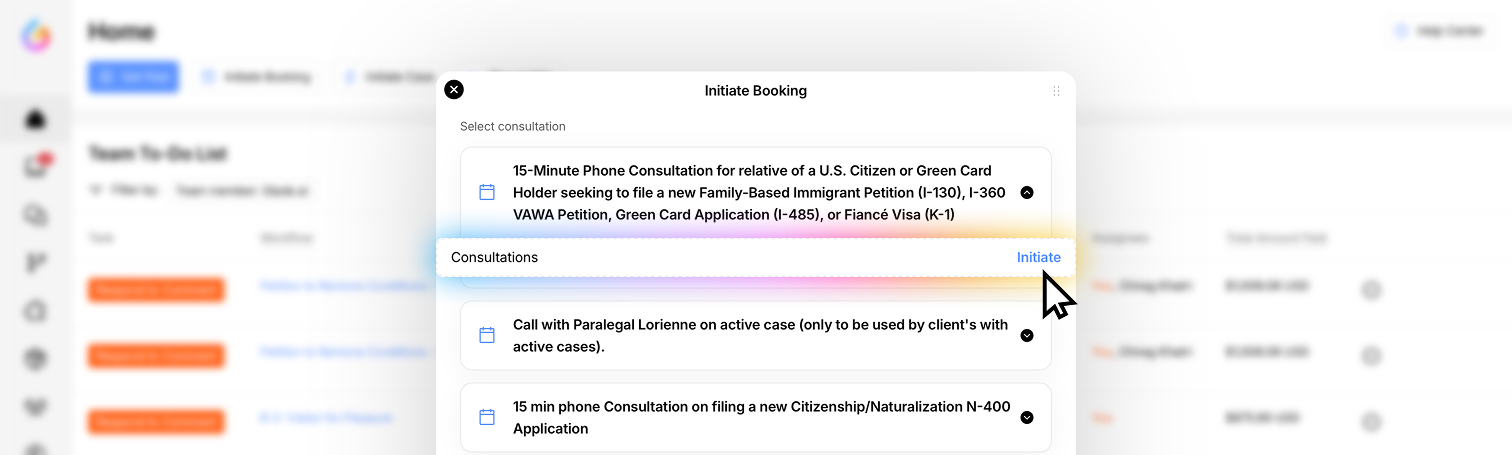Expand the Call with Paralegal Lorienne option
This screenshot has width=1512, height=455.
point(1026,335)
